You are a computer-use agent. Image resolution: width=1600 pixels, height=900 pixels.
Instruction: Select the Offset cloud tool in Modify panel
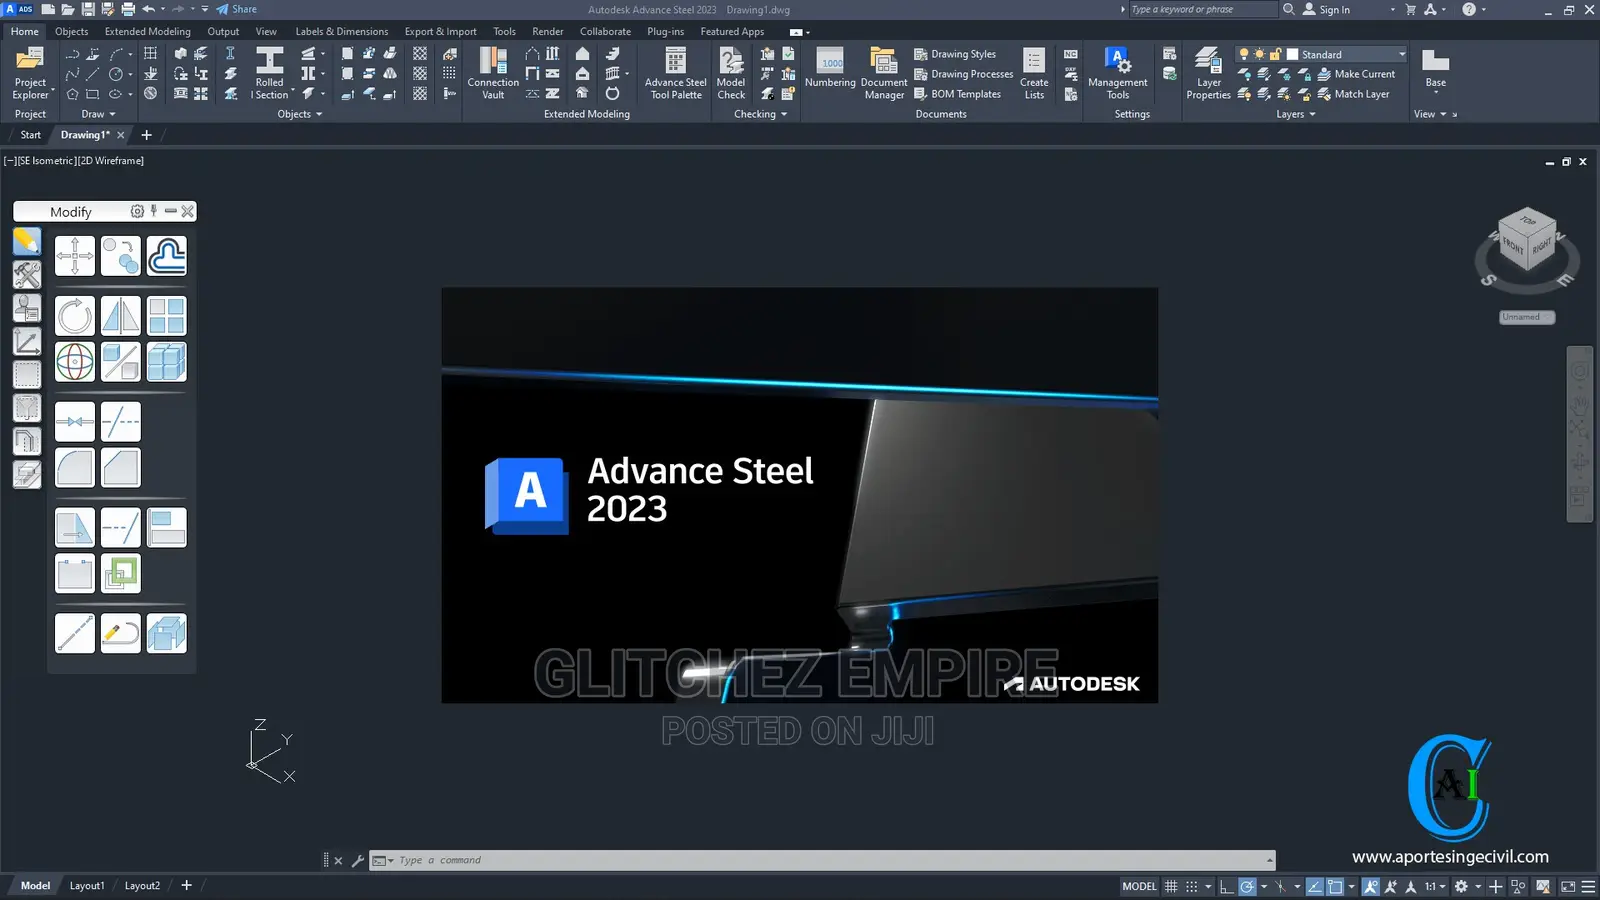[x=167, y=256]
